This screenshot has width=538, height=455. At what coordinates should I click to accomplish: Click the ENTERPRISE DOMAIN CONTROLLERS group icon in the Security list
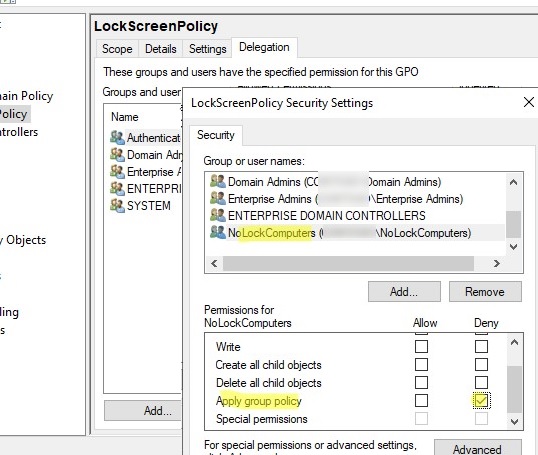click(218, 215)
